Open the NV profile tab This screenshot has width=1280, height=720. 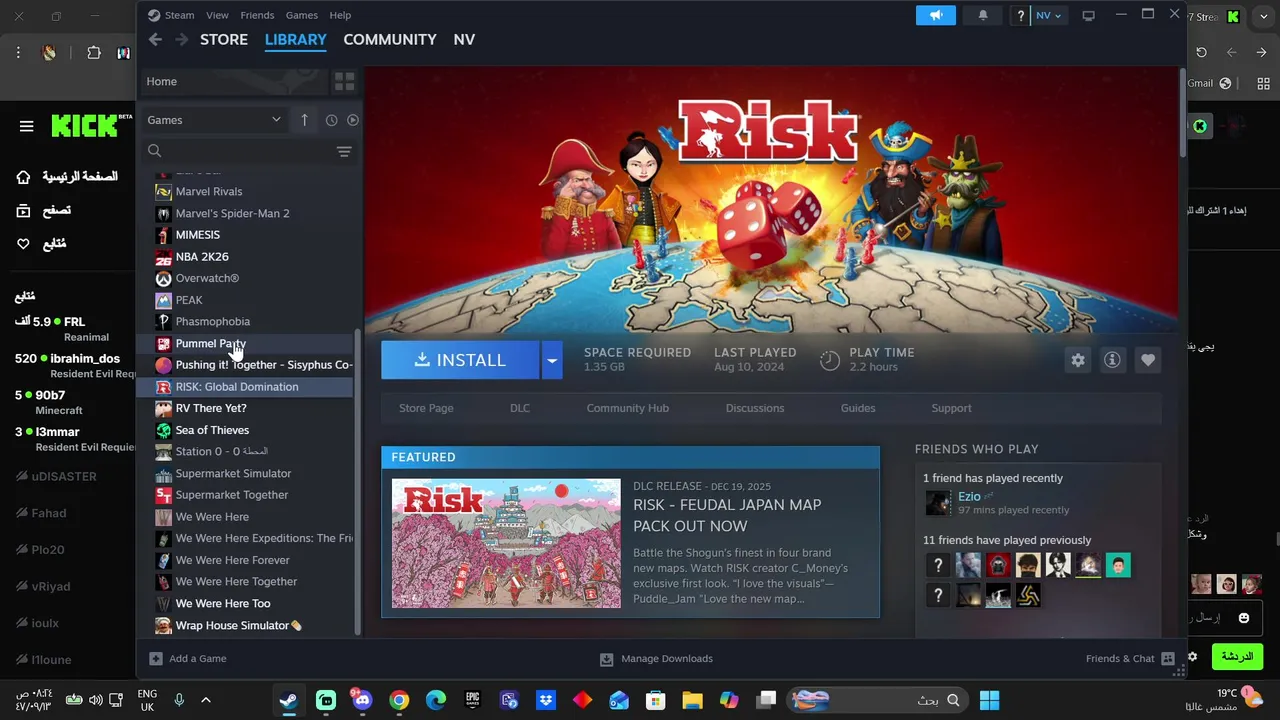click(x=464, y=39)
